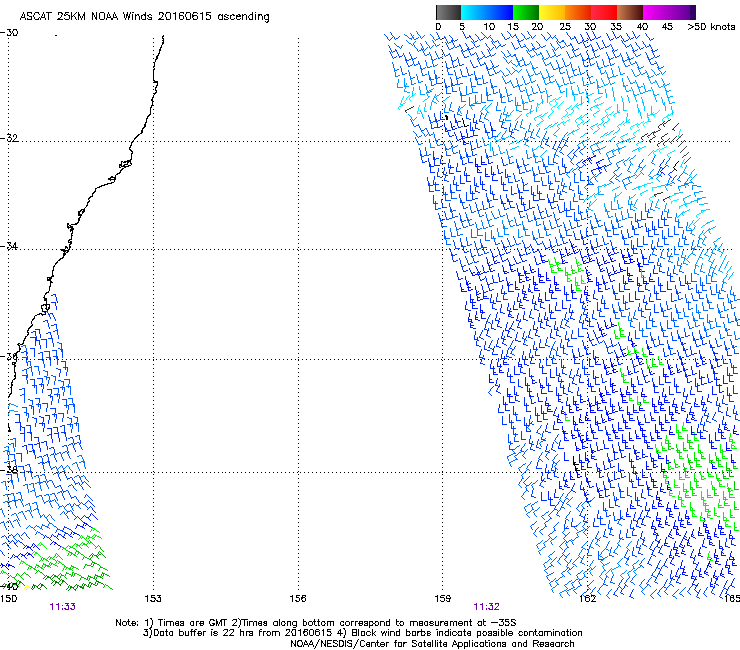Click the title 'ASCAT 25KM NOAA Winds 20160615 ascending'
This screenshot has height=650, width=740.
click(x=144, y=17)
